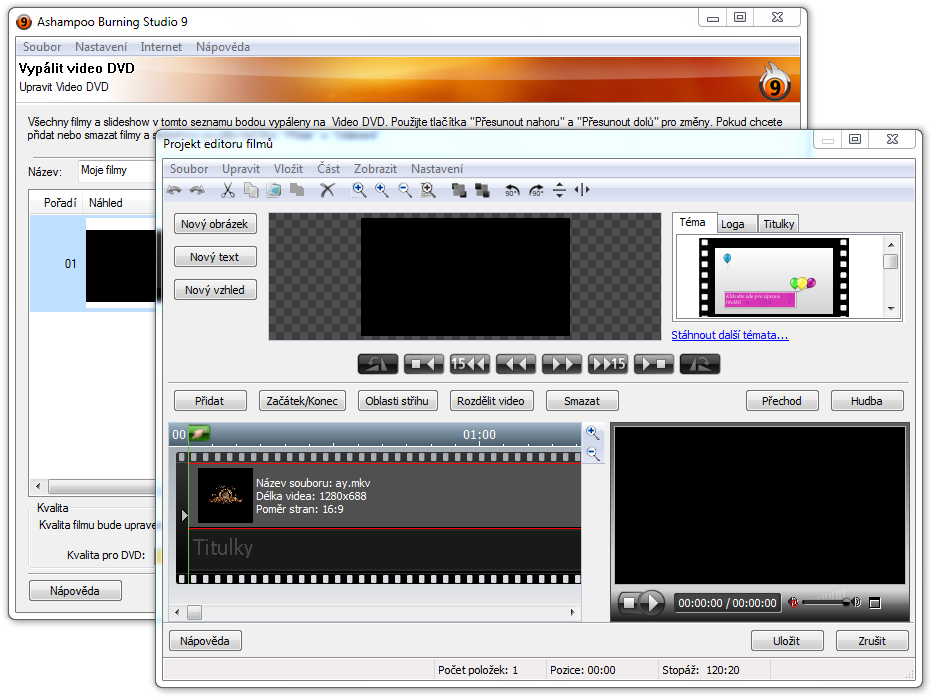Click the Nový obrázek button
The image size is (933, 697).
[x=215, y=224]
